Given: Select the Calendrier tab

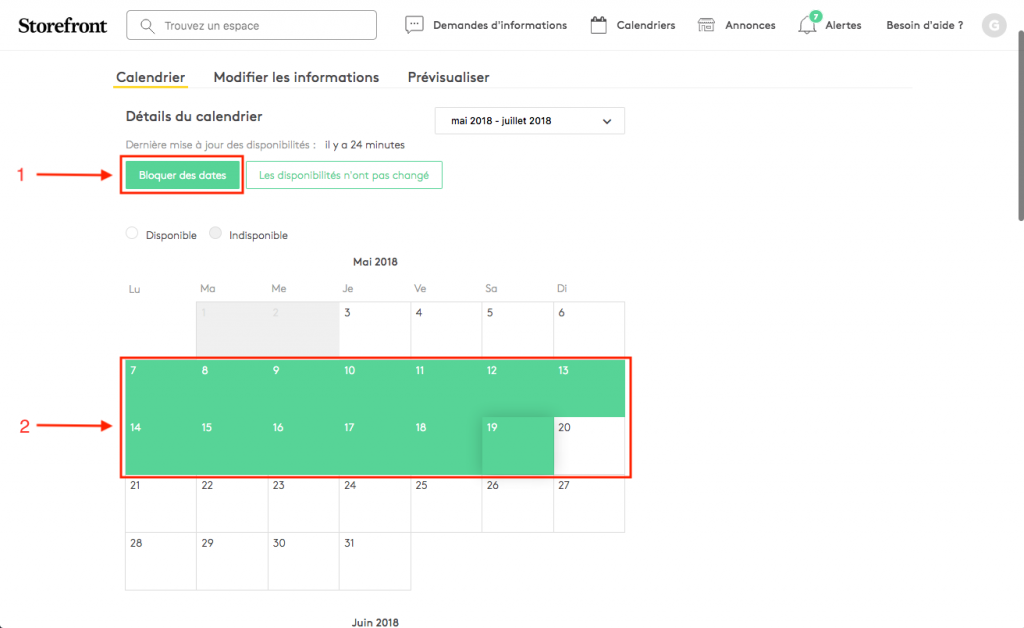Looking at the screenshot, I should pos(150,77).
